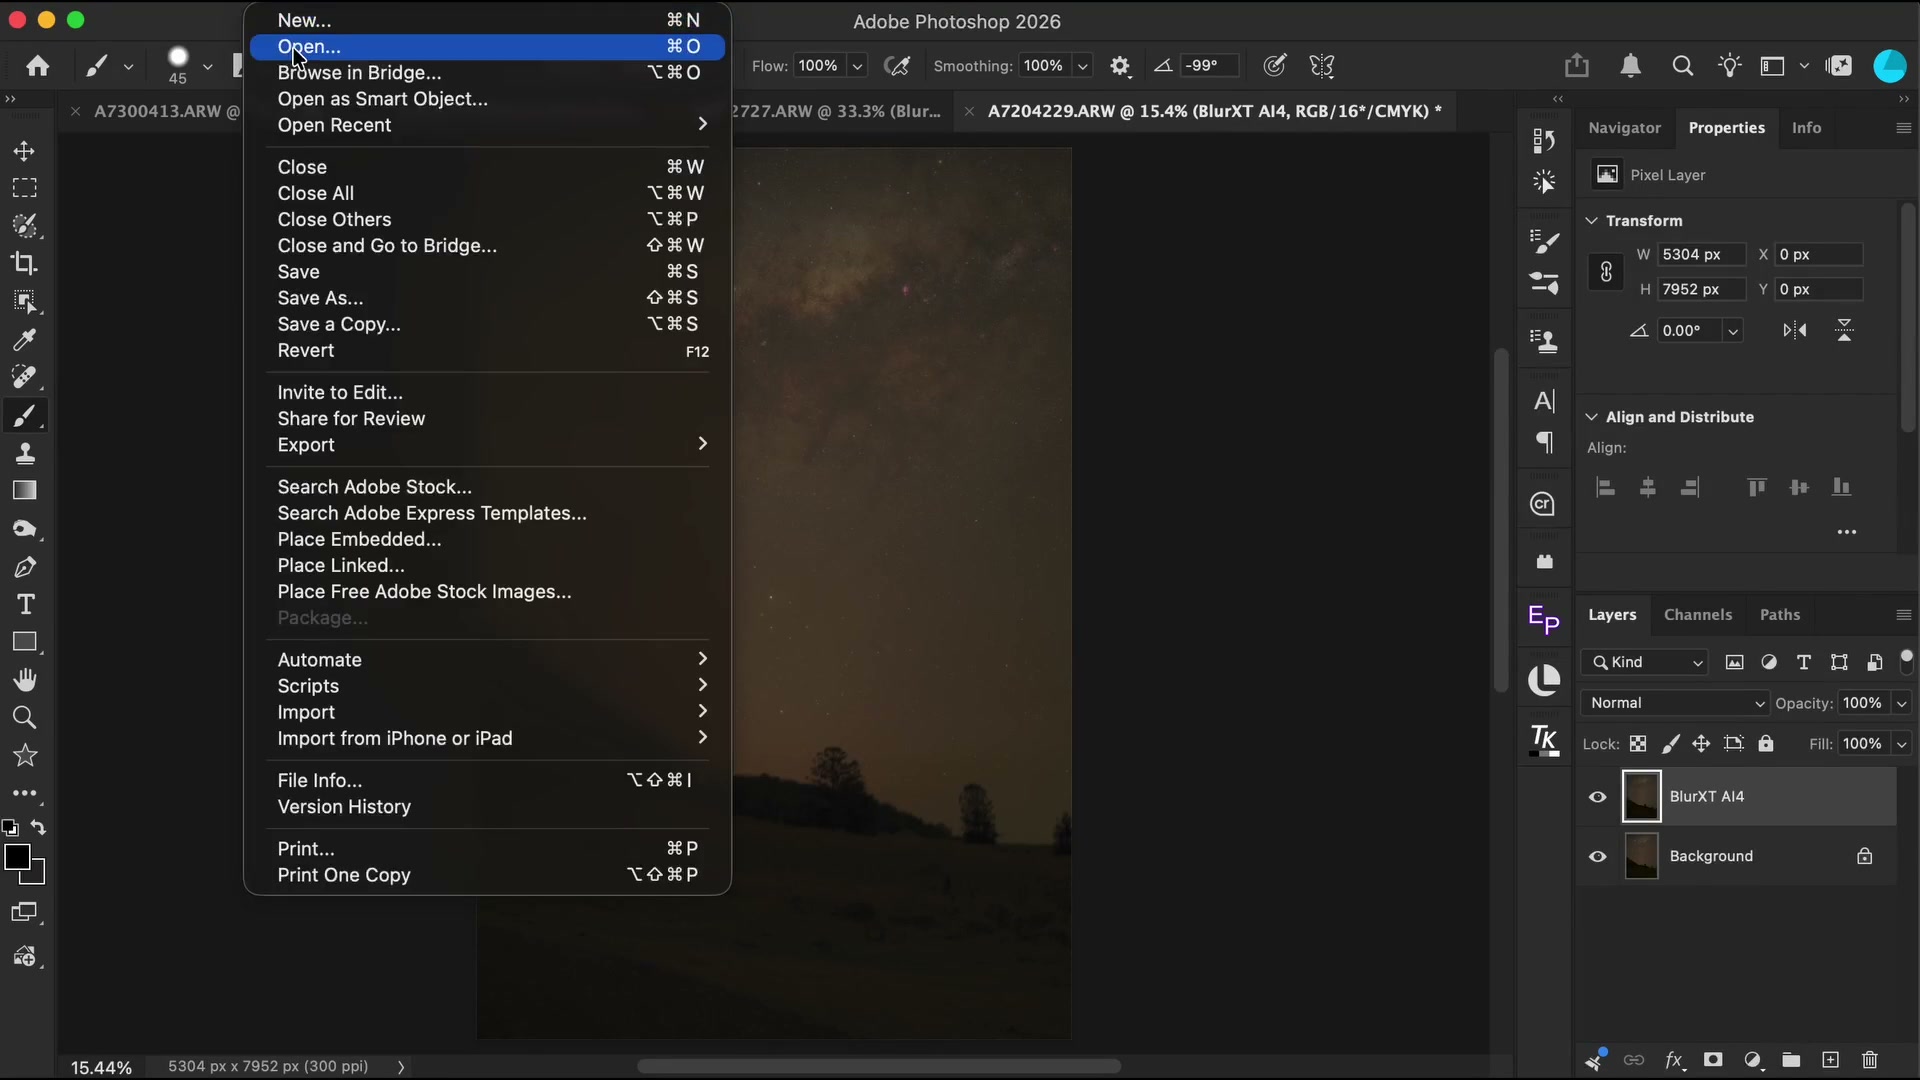Toggle link width and height
Screen dimensions: 1920x1080
1606,272
